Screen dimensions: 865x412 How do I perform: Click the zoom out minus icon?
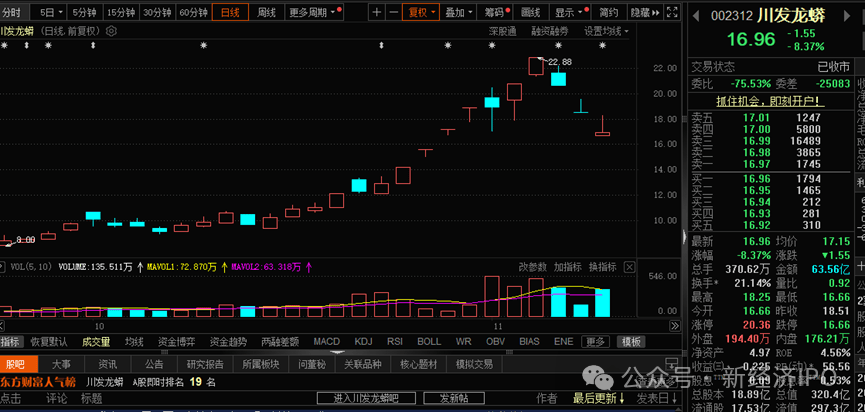[393, 13]
